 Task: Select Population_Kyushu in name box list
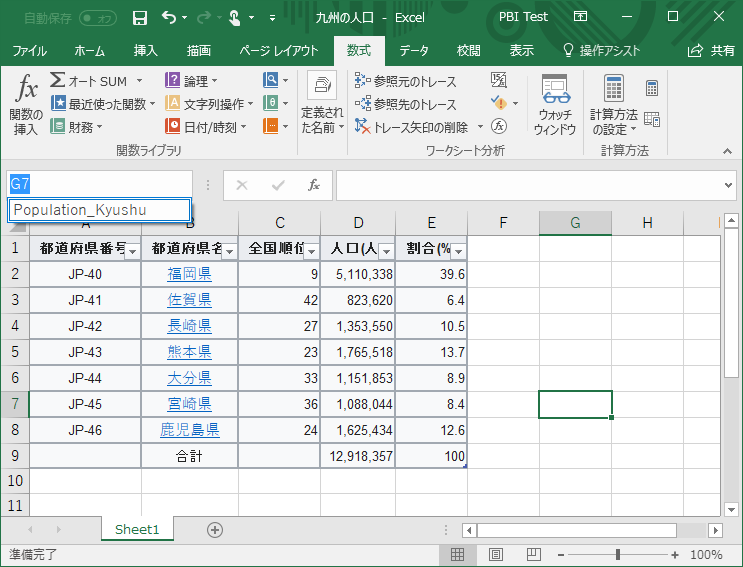[100, 210]
